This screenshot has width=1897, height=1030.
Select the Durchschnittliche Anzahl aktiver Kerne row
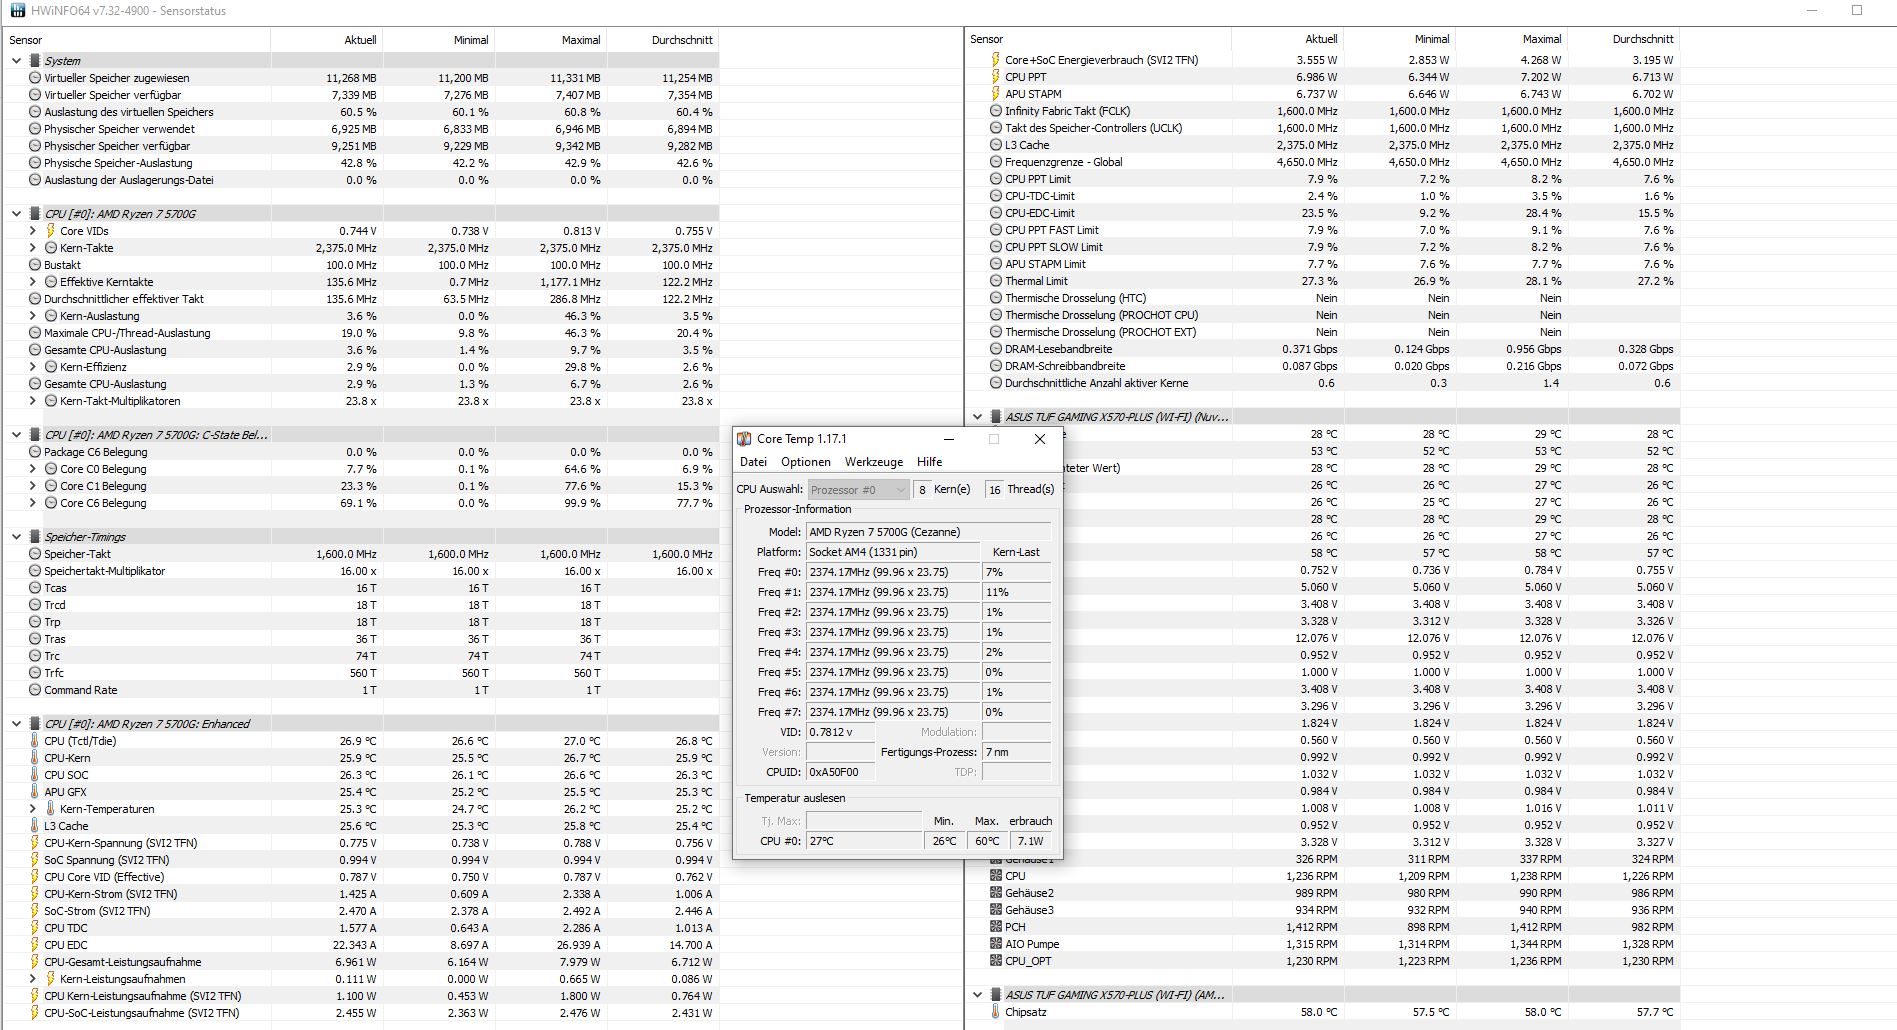(1323, 383)
